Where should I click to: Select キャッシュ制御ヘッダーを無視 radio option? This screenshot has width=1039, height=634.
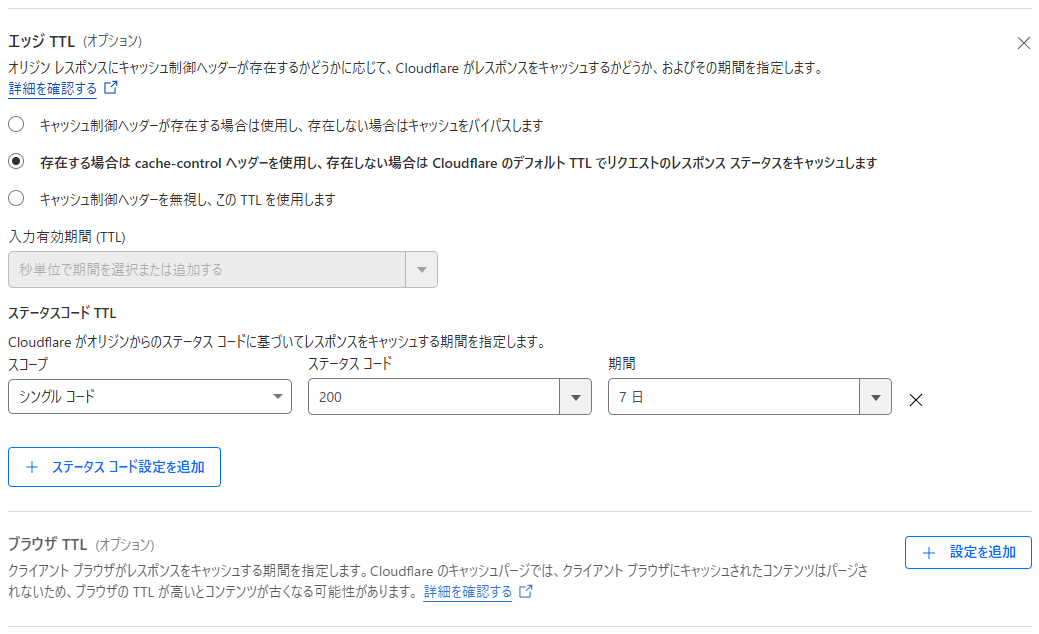pyautogui.click(x=16, y=198)
